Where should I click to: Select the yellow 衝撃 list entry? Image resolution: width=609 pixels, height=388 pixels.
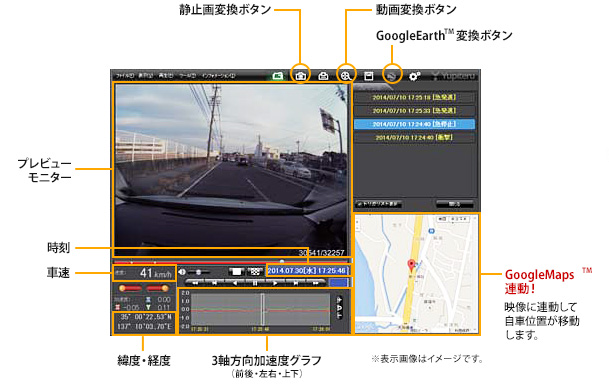414,137
